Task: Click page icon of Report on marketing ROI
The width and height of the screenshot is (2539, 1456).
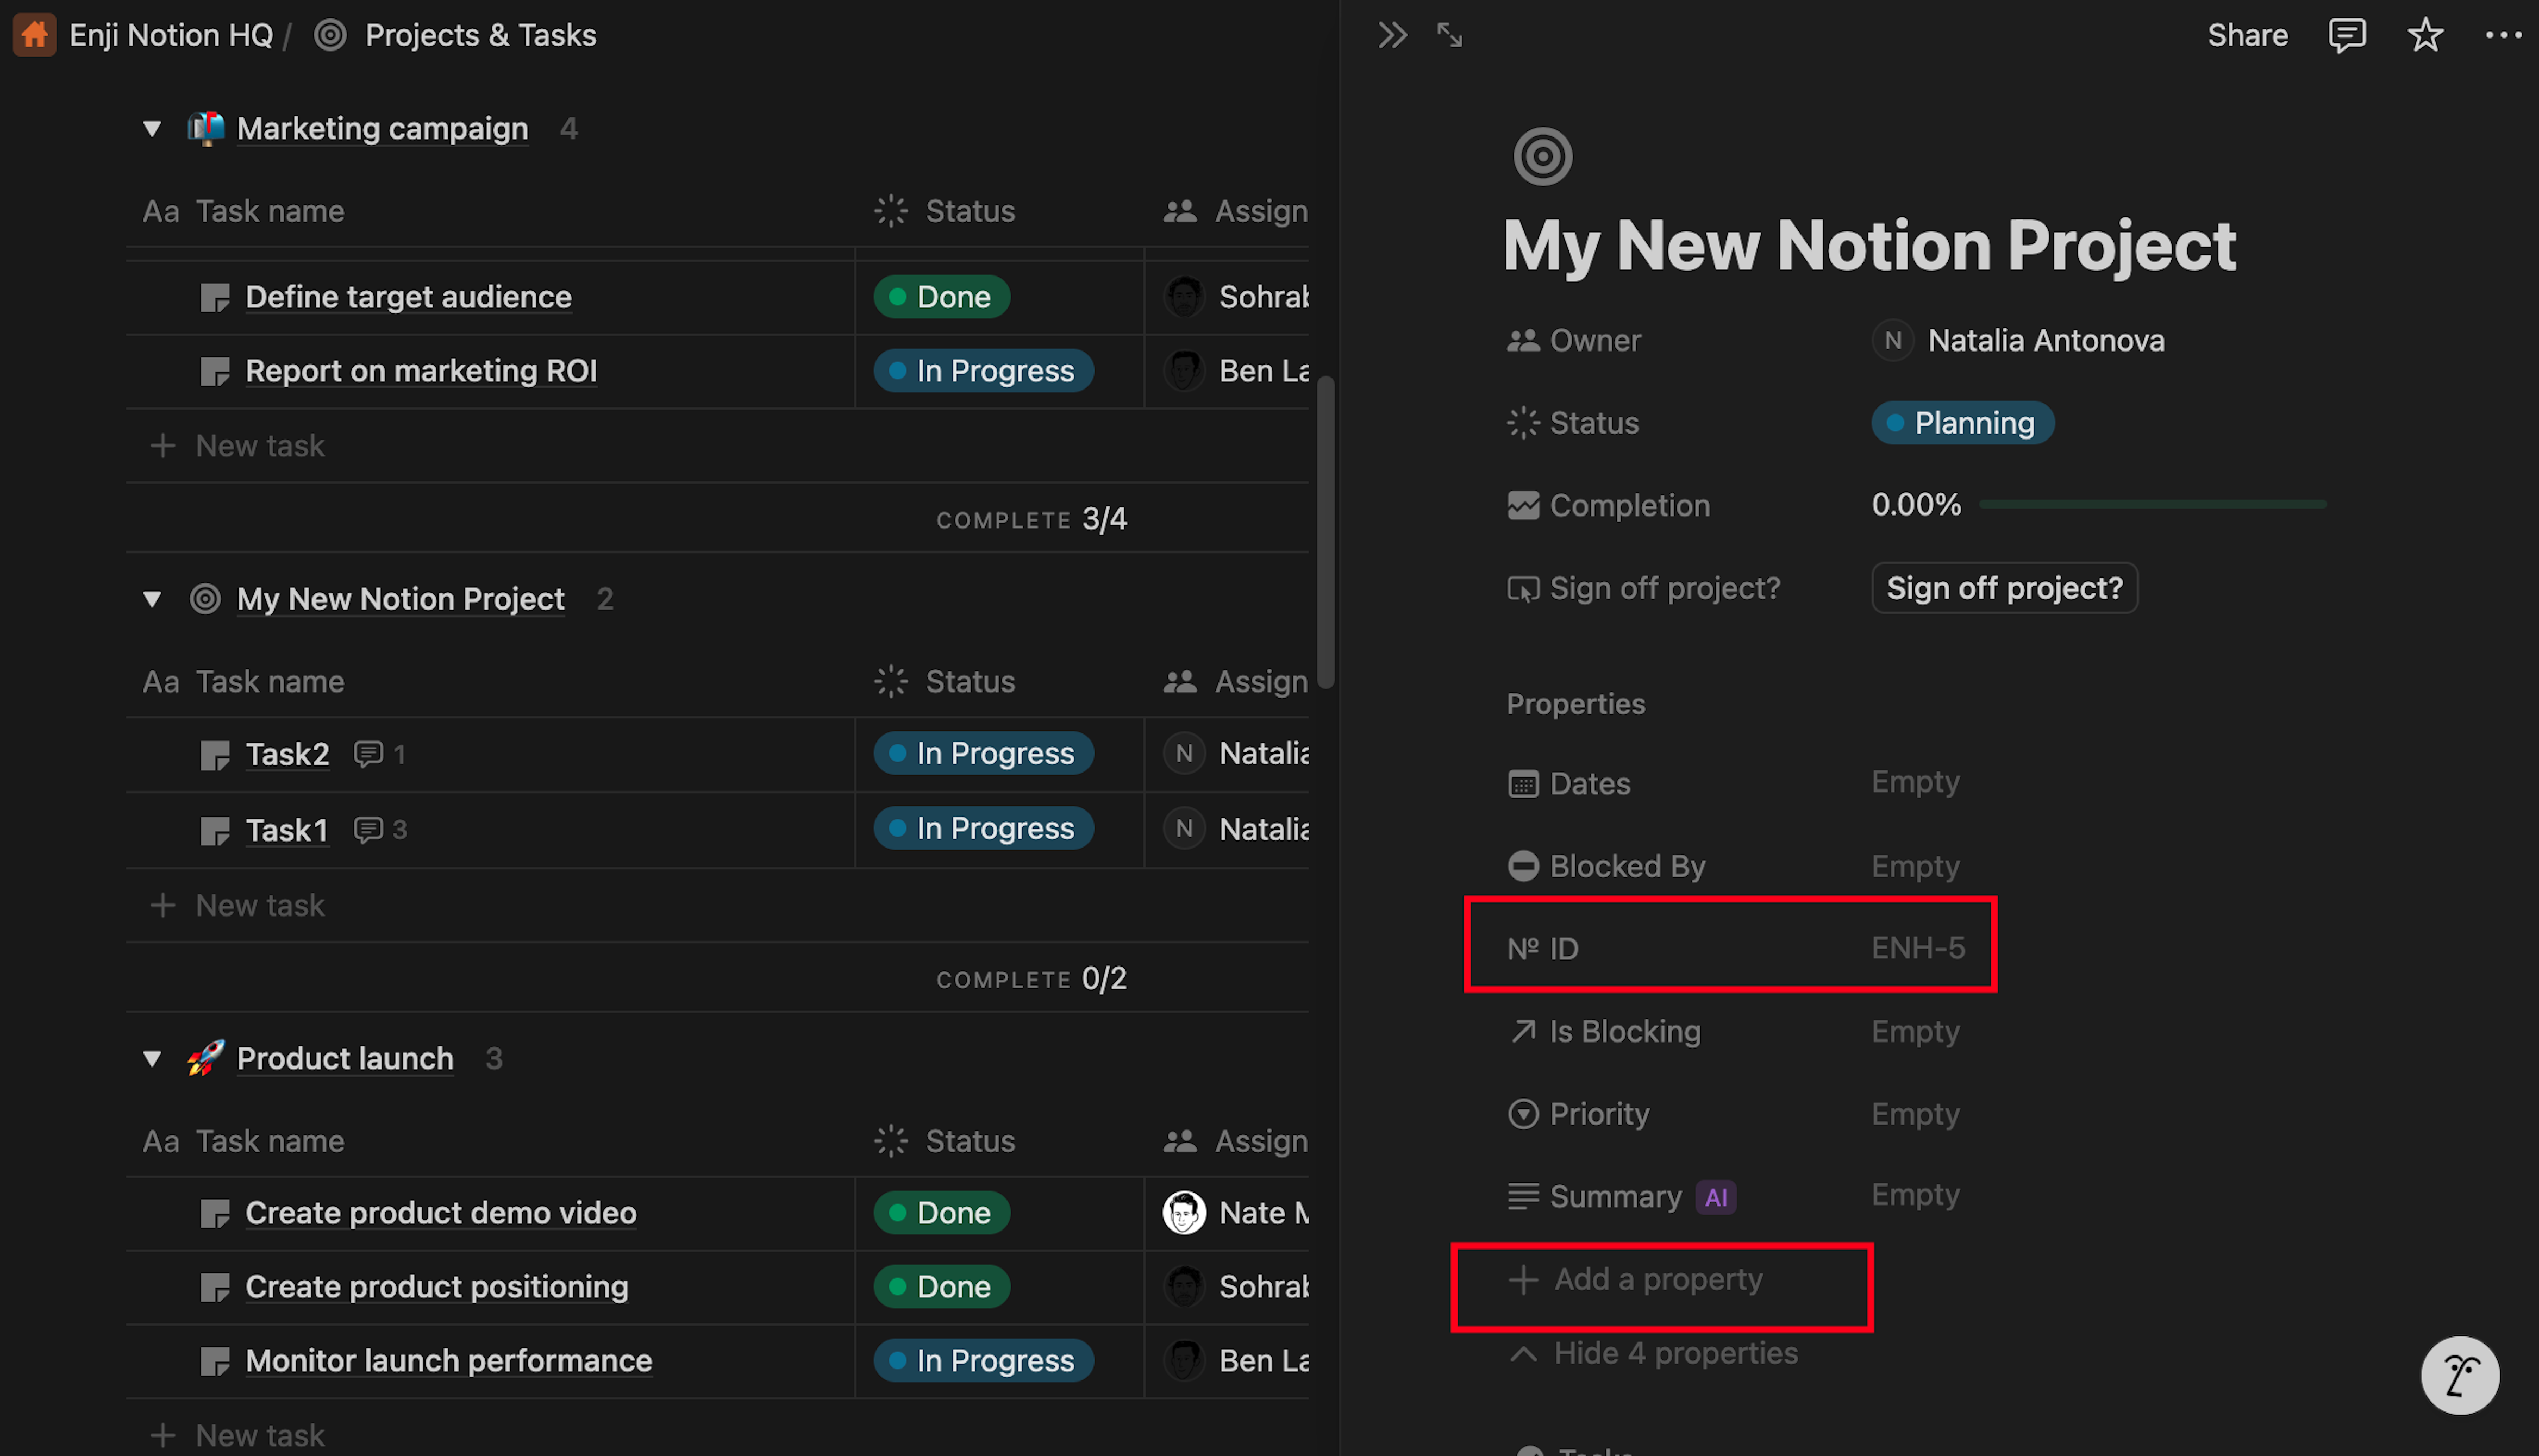Action: pyautogui.click(x=214, y=371)
